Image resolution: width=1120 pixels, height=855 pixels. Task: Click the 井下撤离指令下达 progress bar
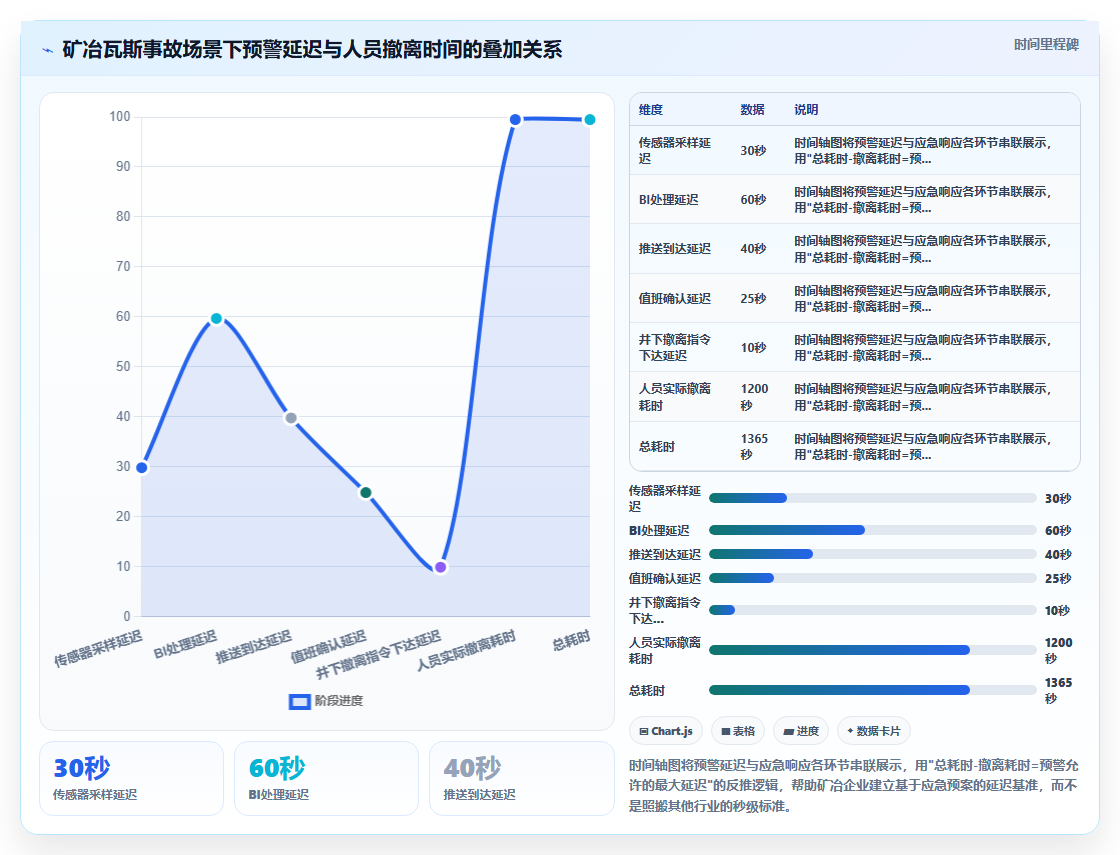tap(873, 610)
